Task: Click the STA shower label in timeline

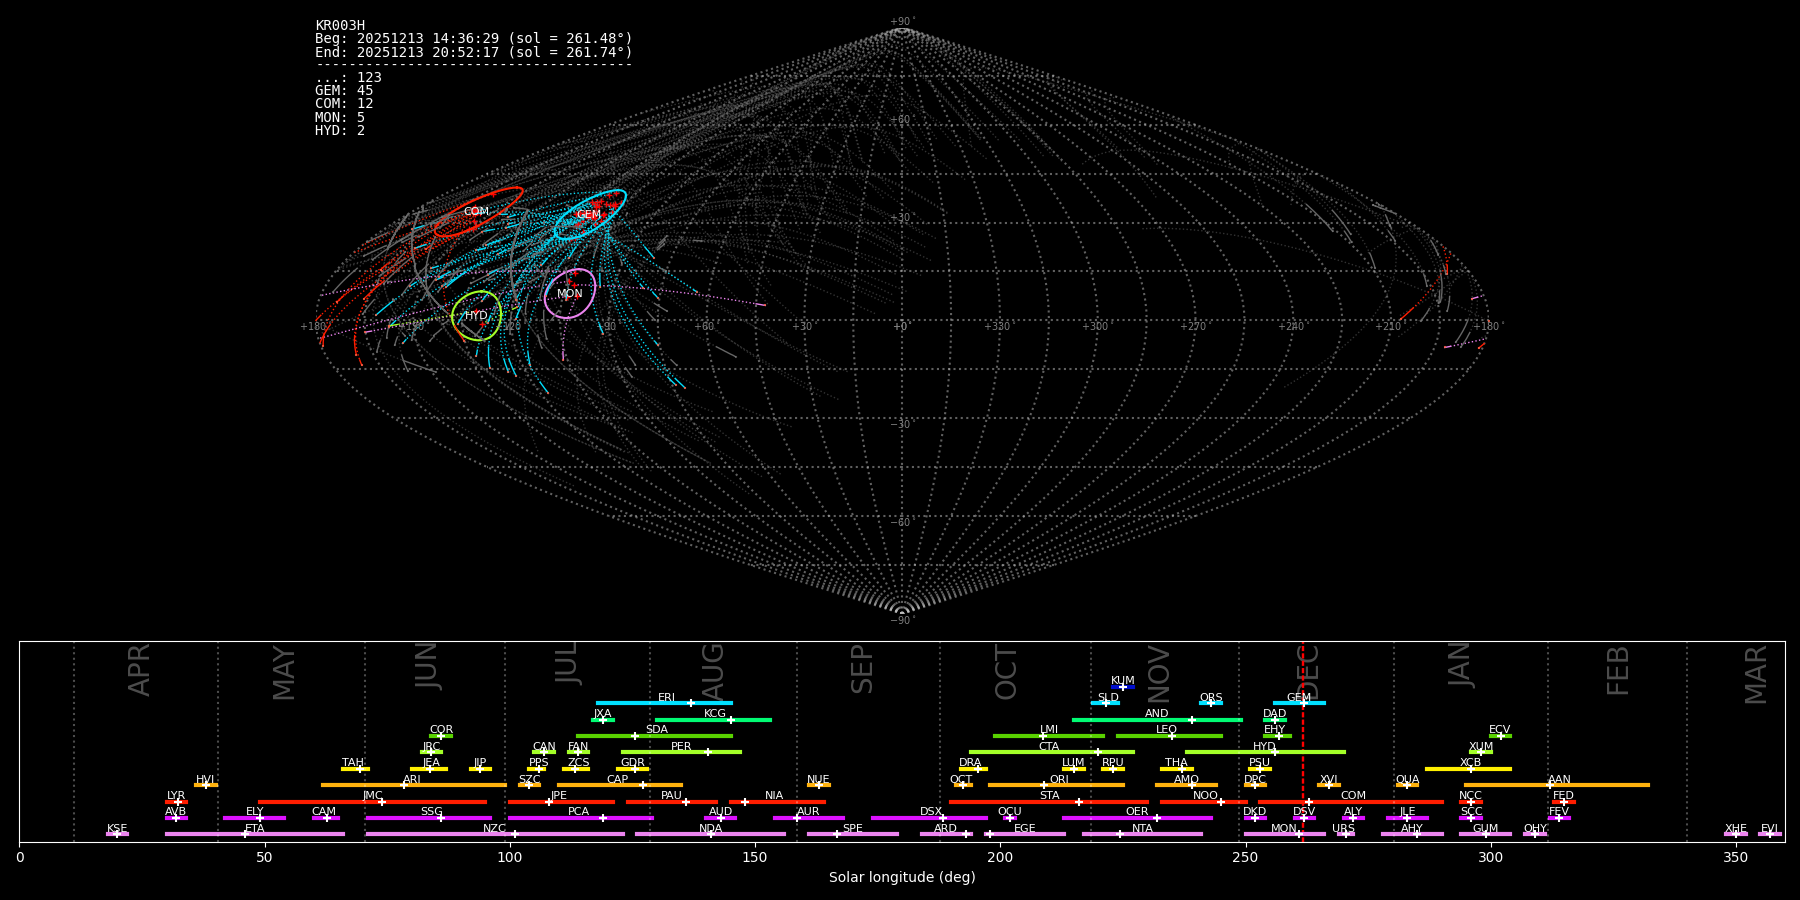Action: 1049,796
